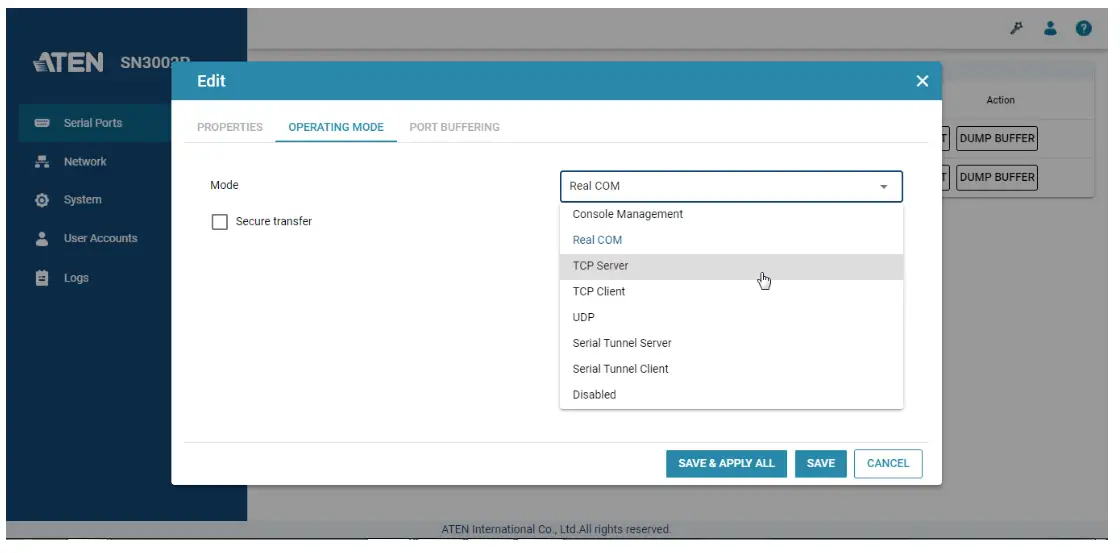Image resolution: width=1120 pixels, height=553 pixels.
Task: Choose Console Management from the list
Action: click(731, 214)
